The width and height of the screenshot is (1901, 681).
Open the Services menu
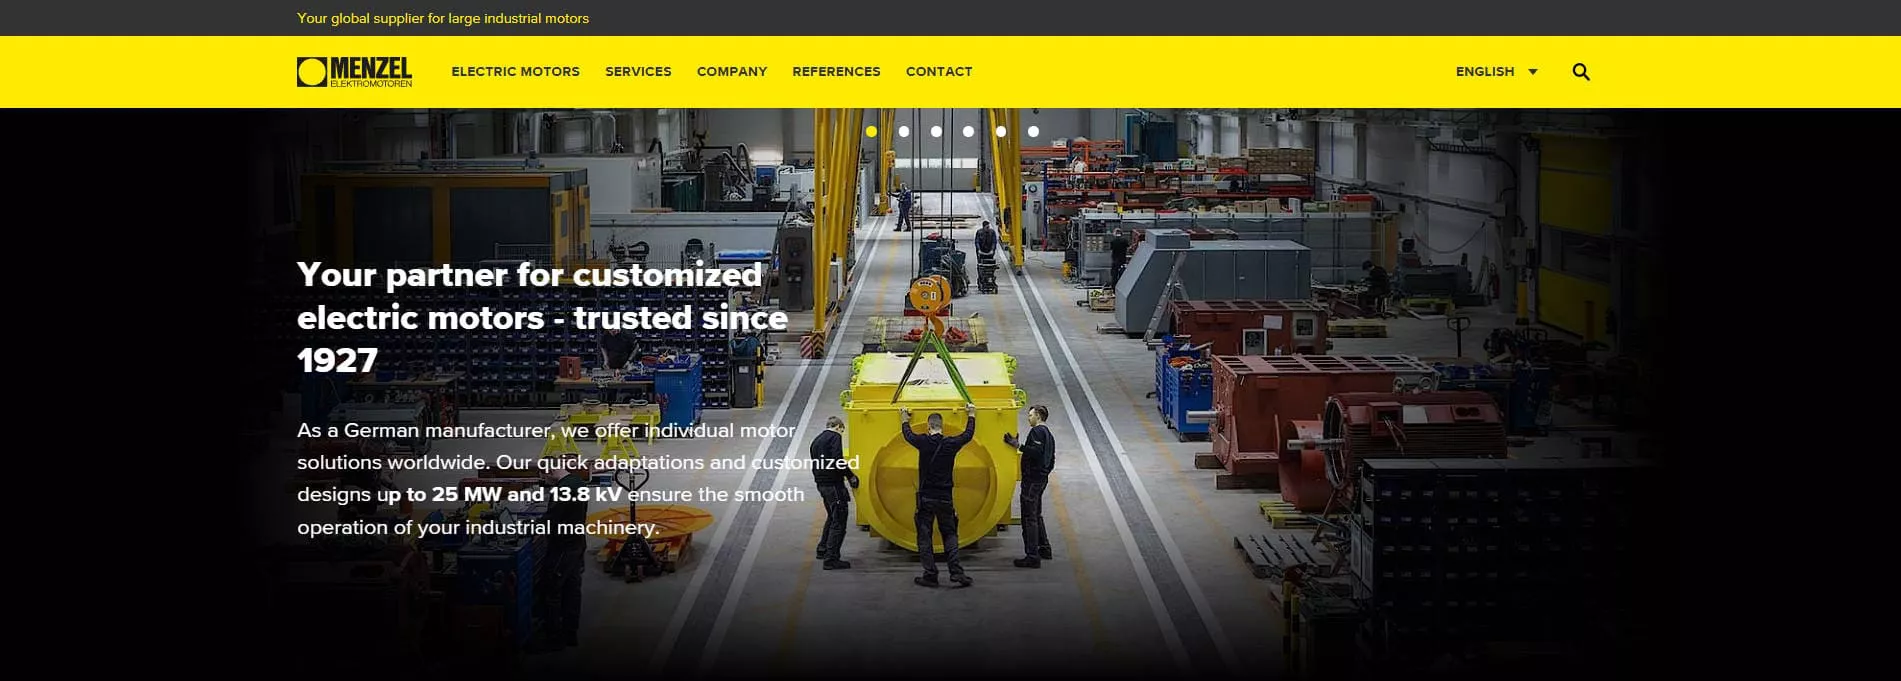[638, 72]
